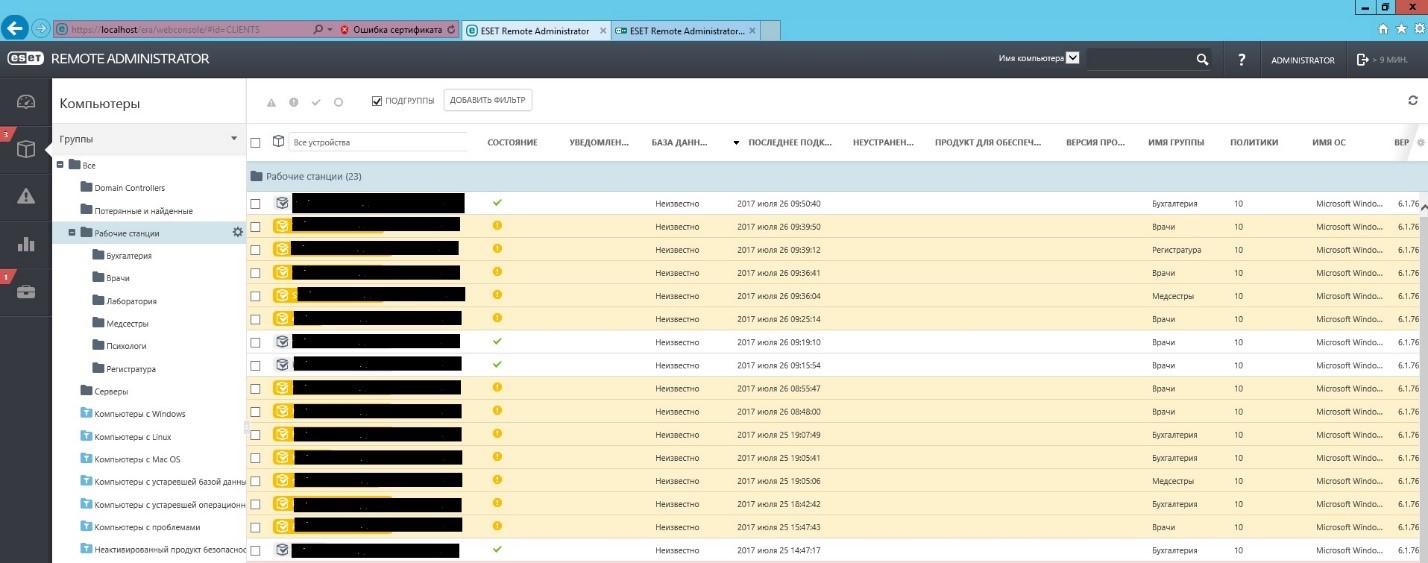Collapse the Рабочие станции tree node
Screen dimensions: 1428x563
(72, 233)
